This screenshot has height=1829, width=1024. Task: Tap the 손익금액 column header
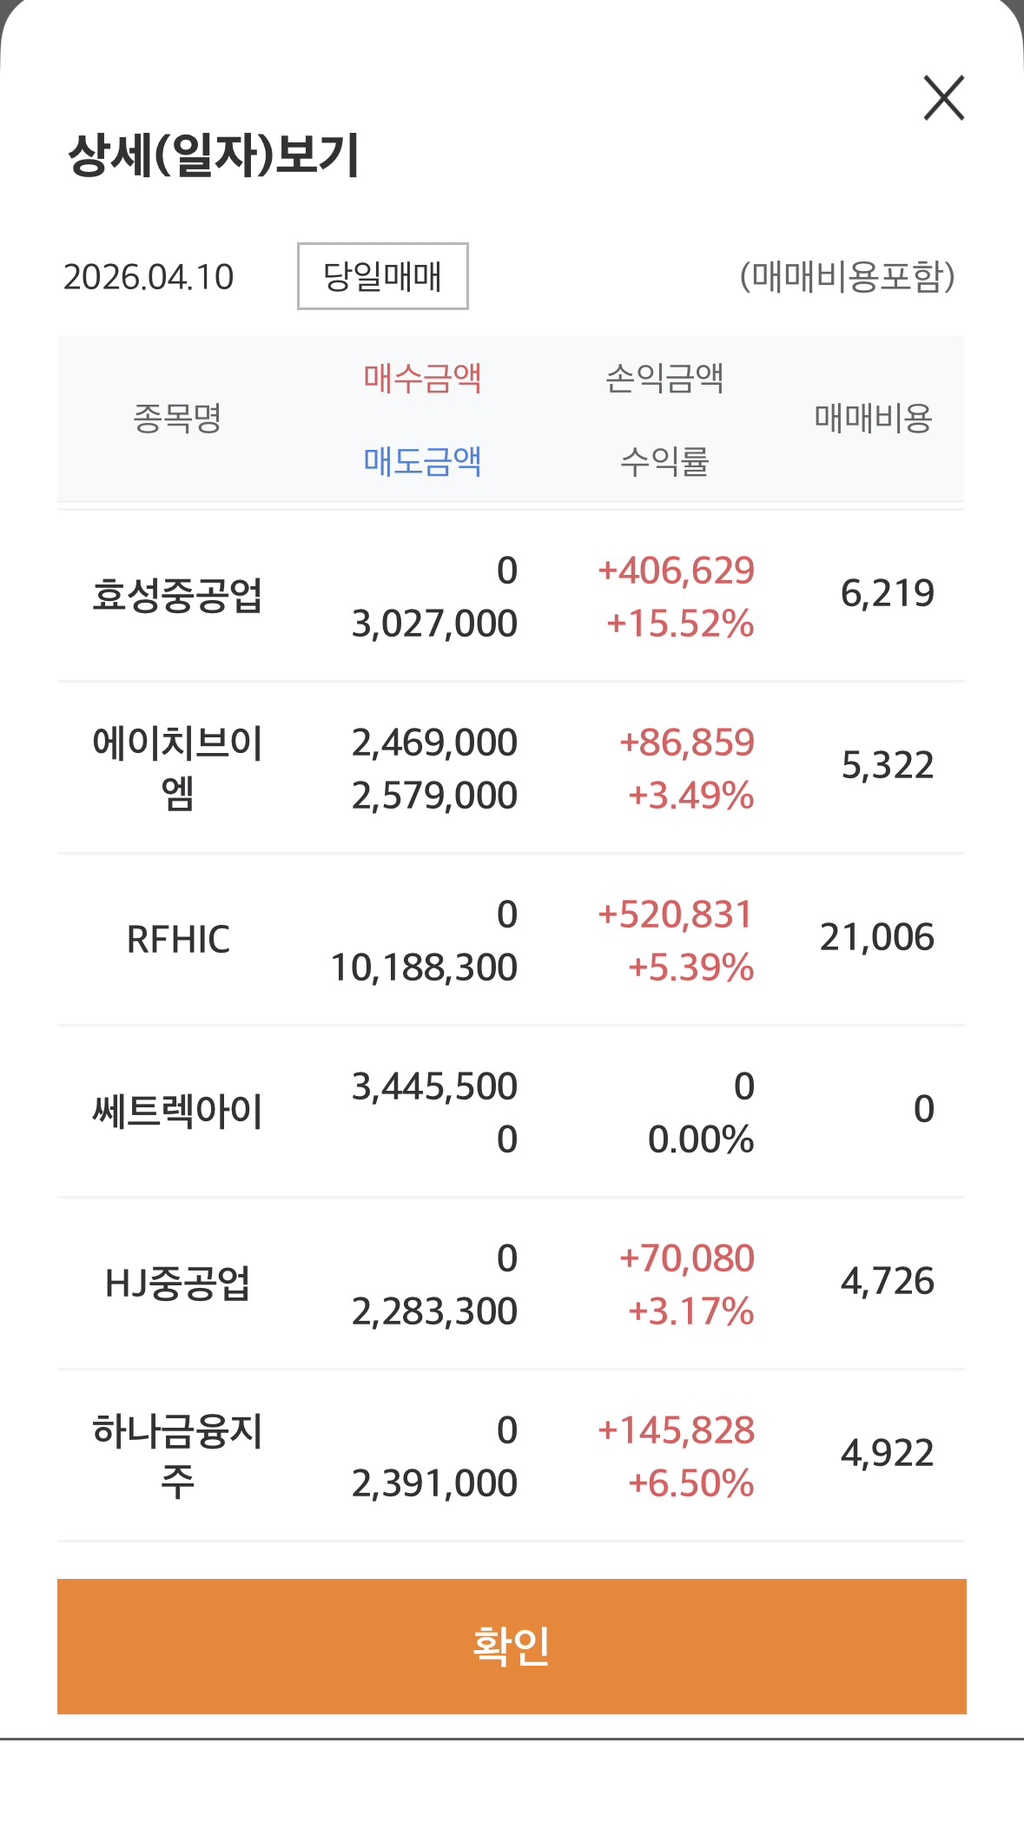664,378
